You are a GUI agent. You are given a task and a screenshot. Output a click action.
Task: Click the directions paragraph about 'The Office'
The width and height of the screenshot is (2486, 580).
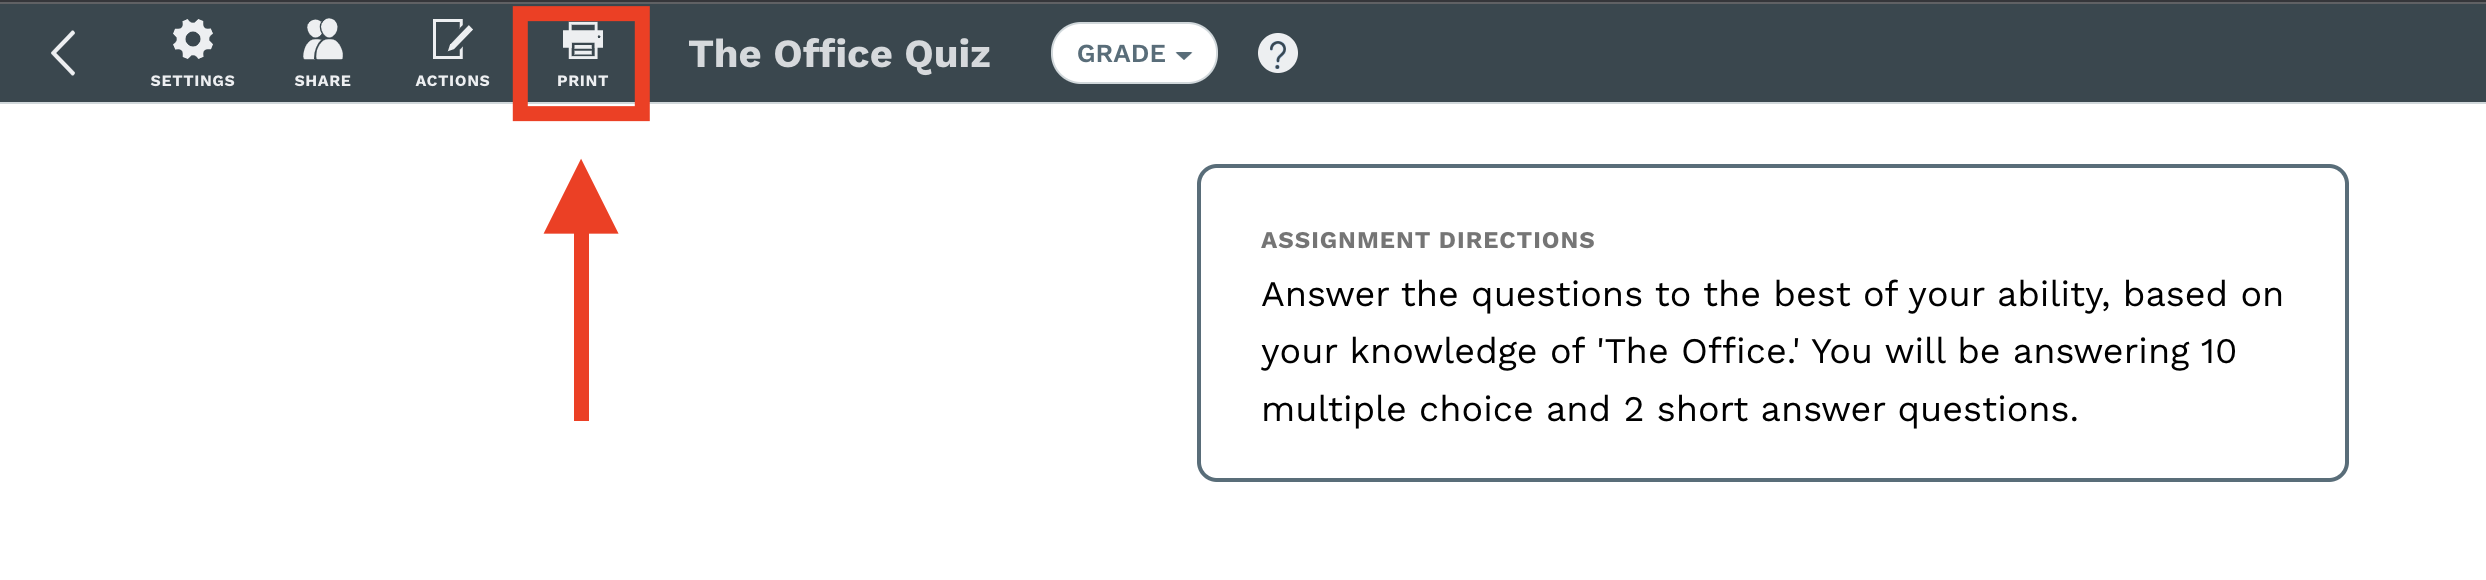(x=1772, y=352)
